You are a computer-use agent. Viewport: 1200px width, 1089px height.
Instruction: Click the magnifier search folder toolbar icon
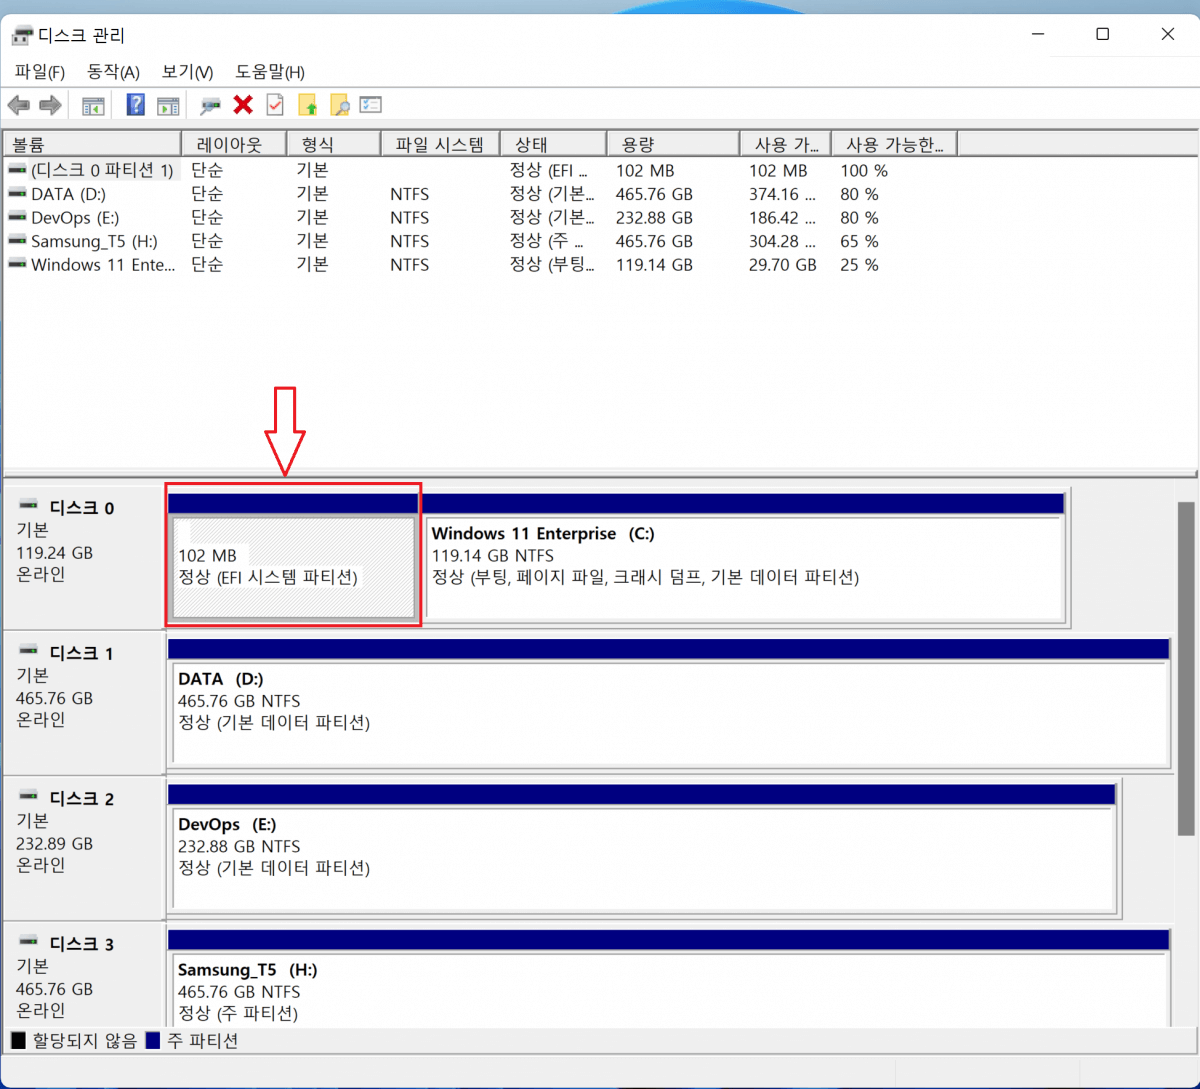[339, 105]
